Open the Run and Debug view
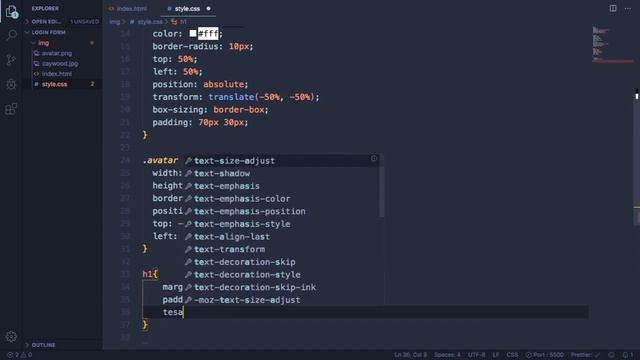The height and width of the screenshot is (360, 640). click(x=11, y=84)
